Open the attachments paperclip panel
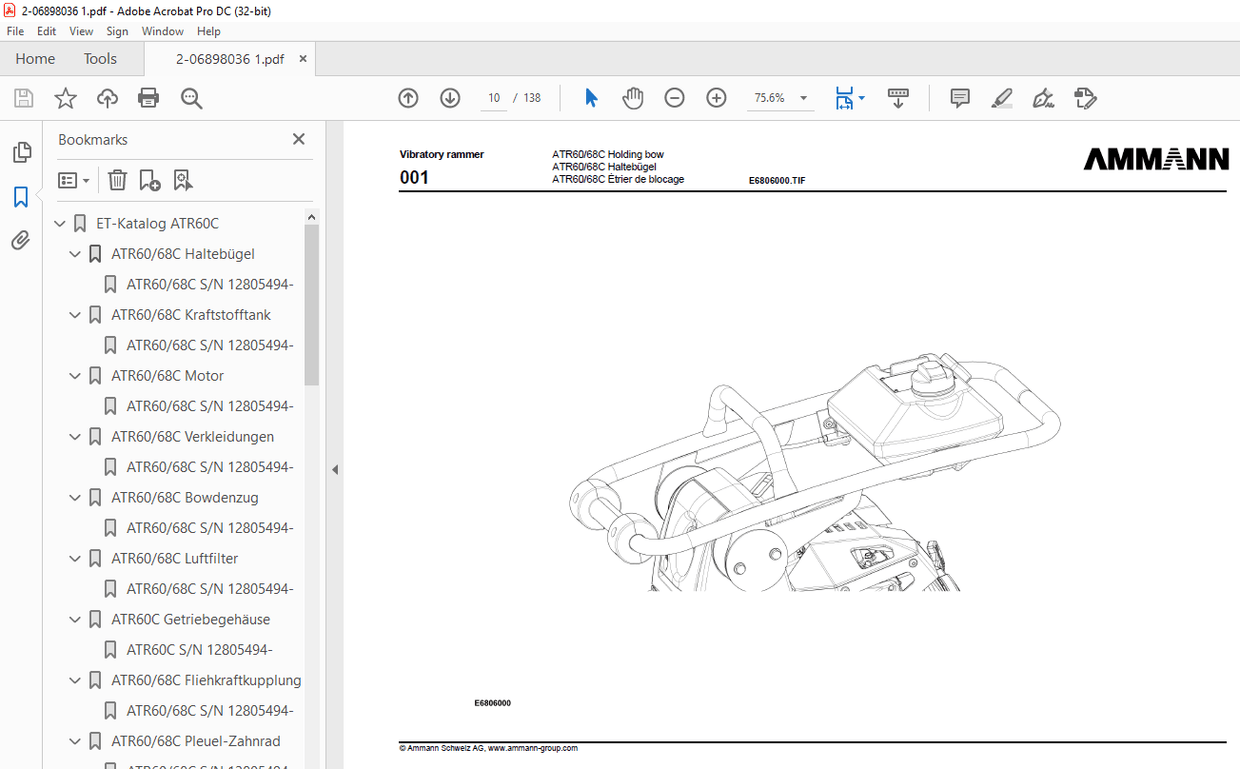The height and width of the screenshot is (769, 1240). [21, 240]
